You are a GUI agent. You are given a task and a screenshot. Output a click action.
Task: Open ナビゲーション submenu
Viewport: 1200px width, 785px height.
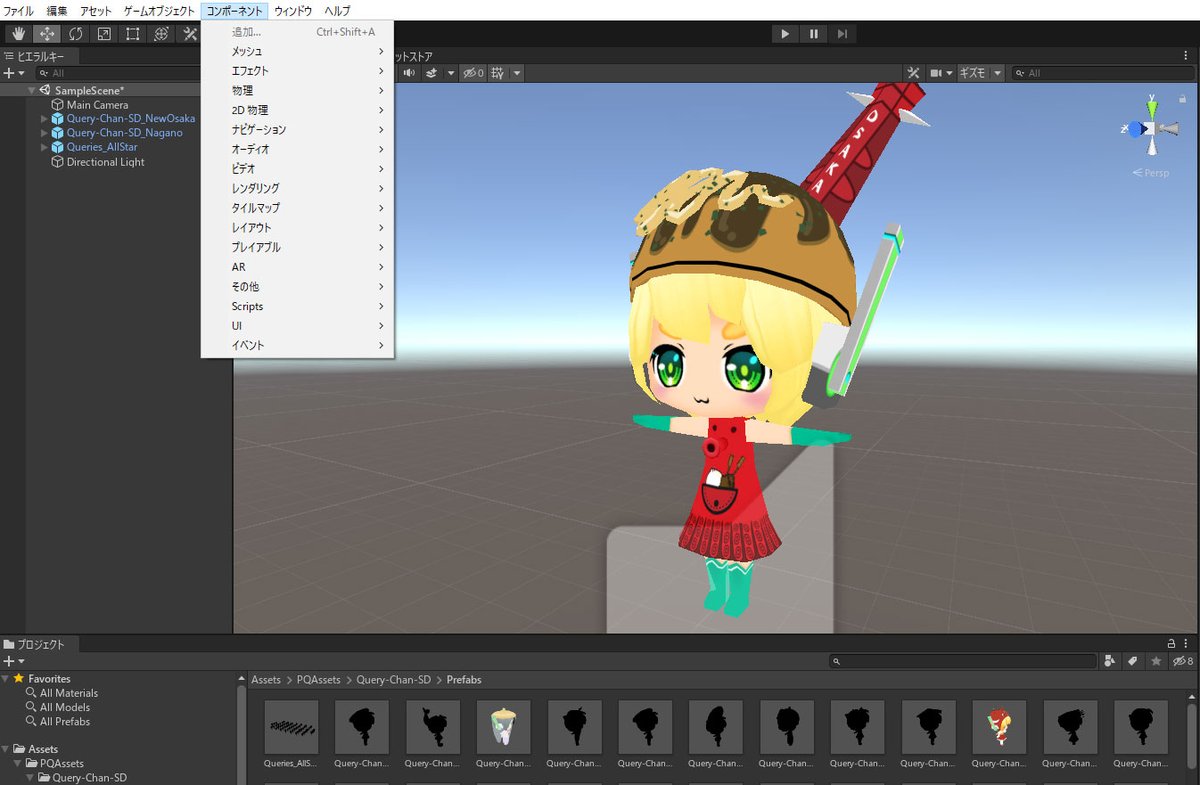pyautogui.click(x=297, y=130)
